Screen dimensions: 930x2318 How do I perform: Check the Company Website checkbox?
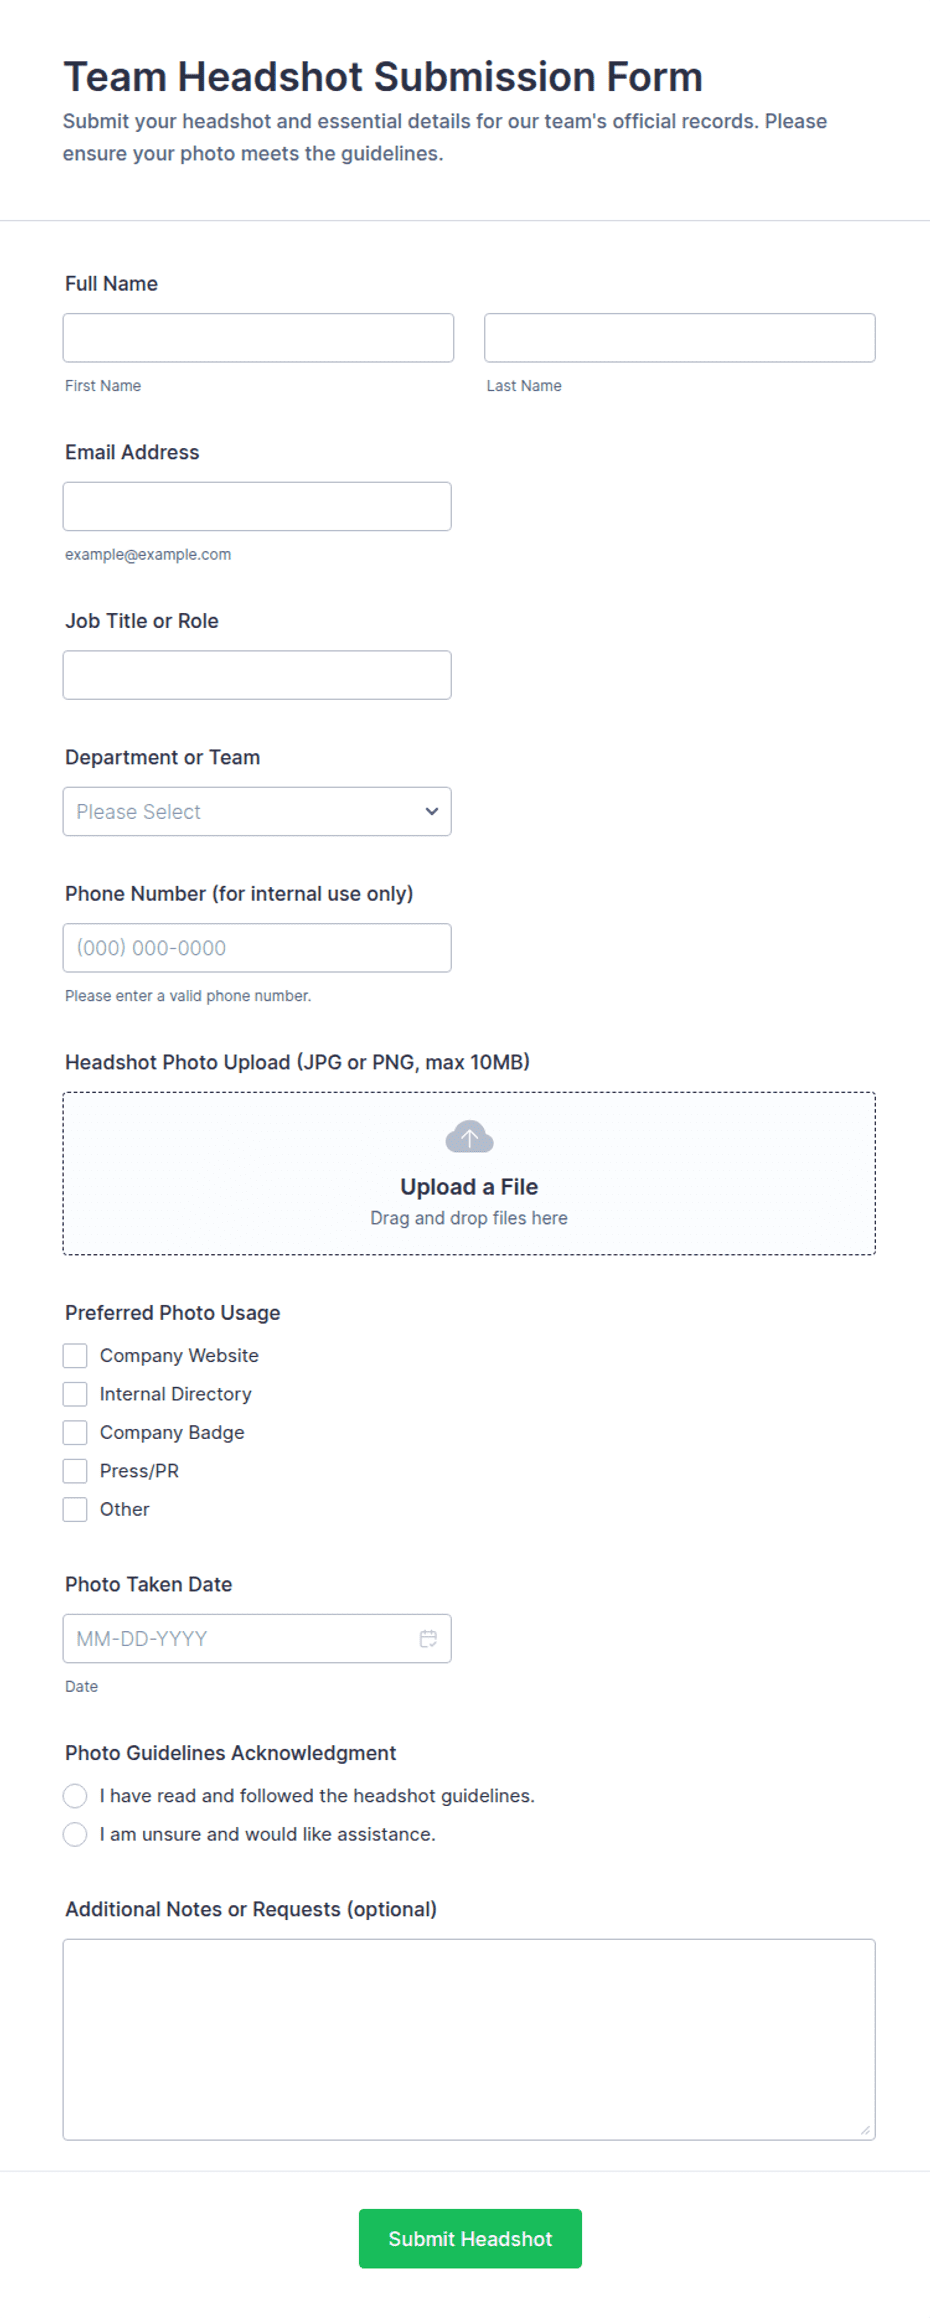point(75,1355)
